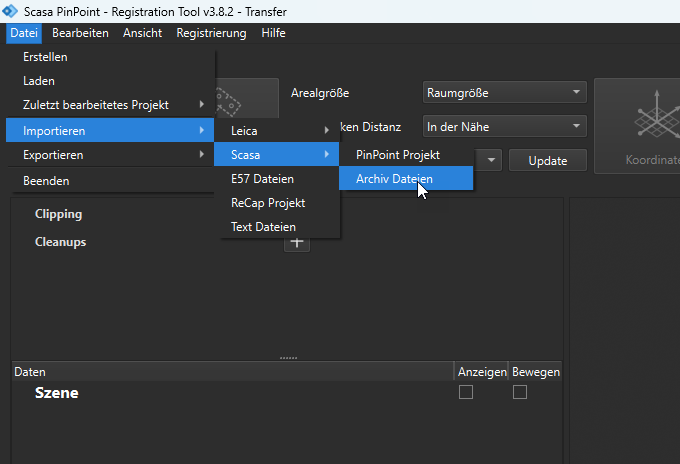The height and width of the screenshot is (464, 680).
Task: Import a ReCap Projekt
Action: (277, 203)
